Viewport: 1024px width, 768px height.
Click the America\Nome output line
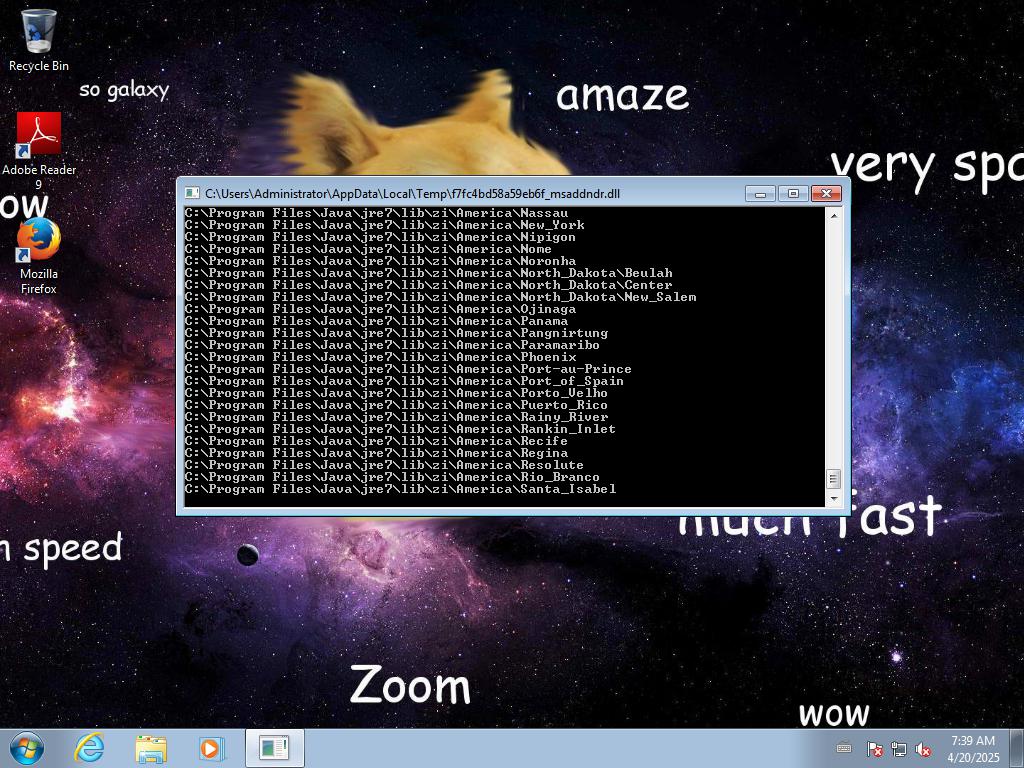point(368,249)
